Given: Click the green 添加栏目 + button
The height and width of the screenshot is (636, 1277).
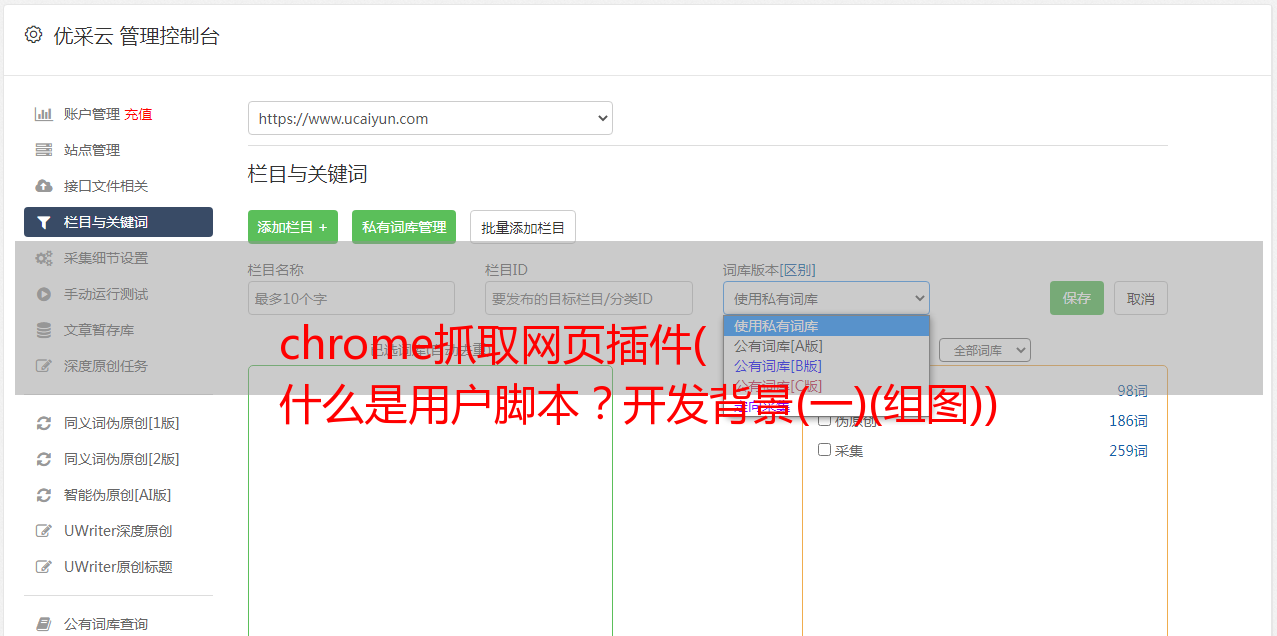Looking at the screenshot, I should pos(293,227).
